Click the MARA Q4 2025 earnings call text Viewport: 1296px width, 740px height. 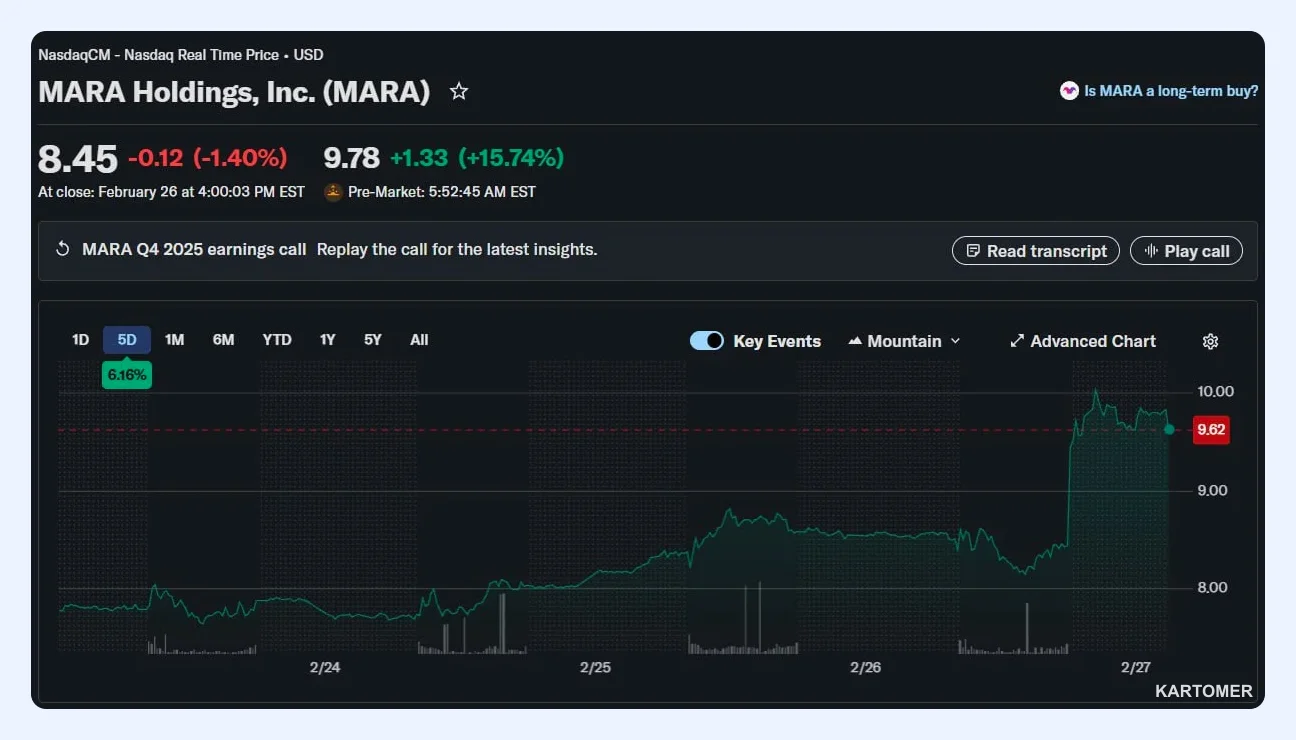[194, 250]
